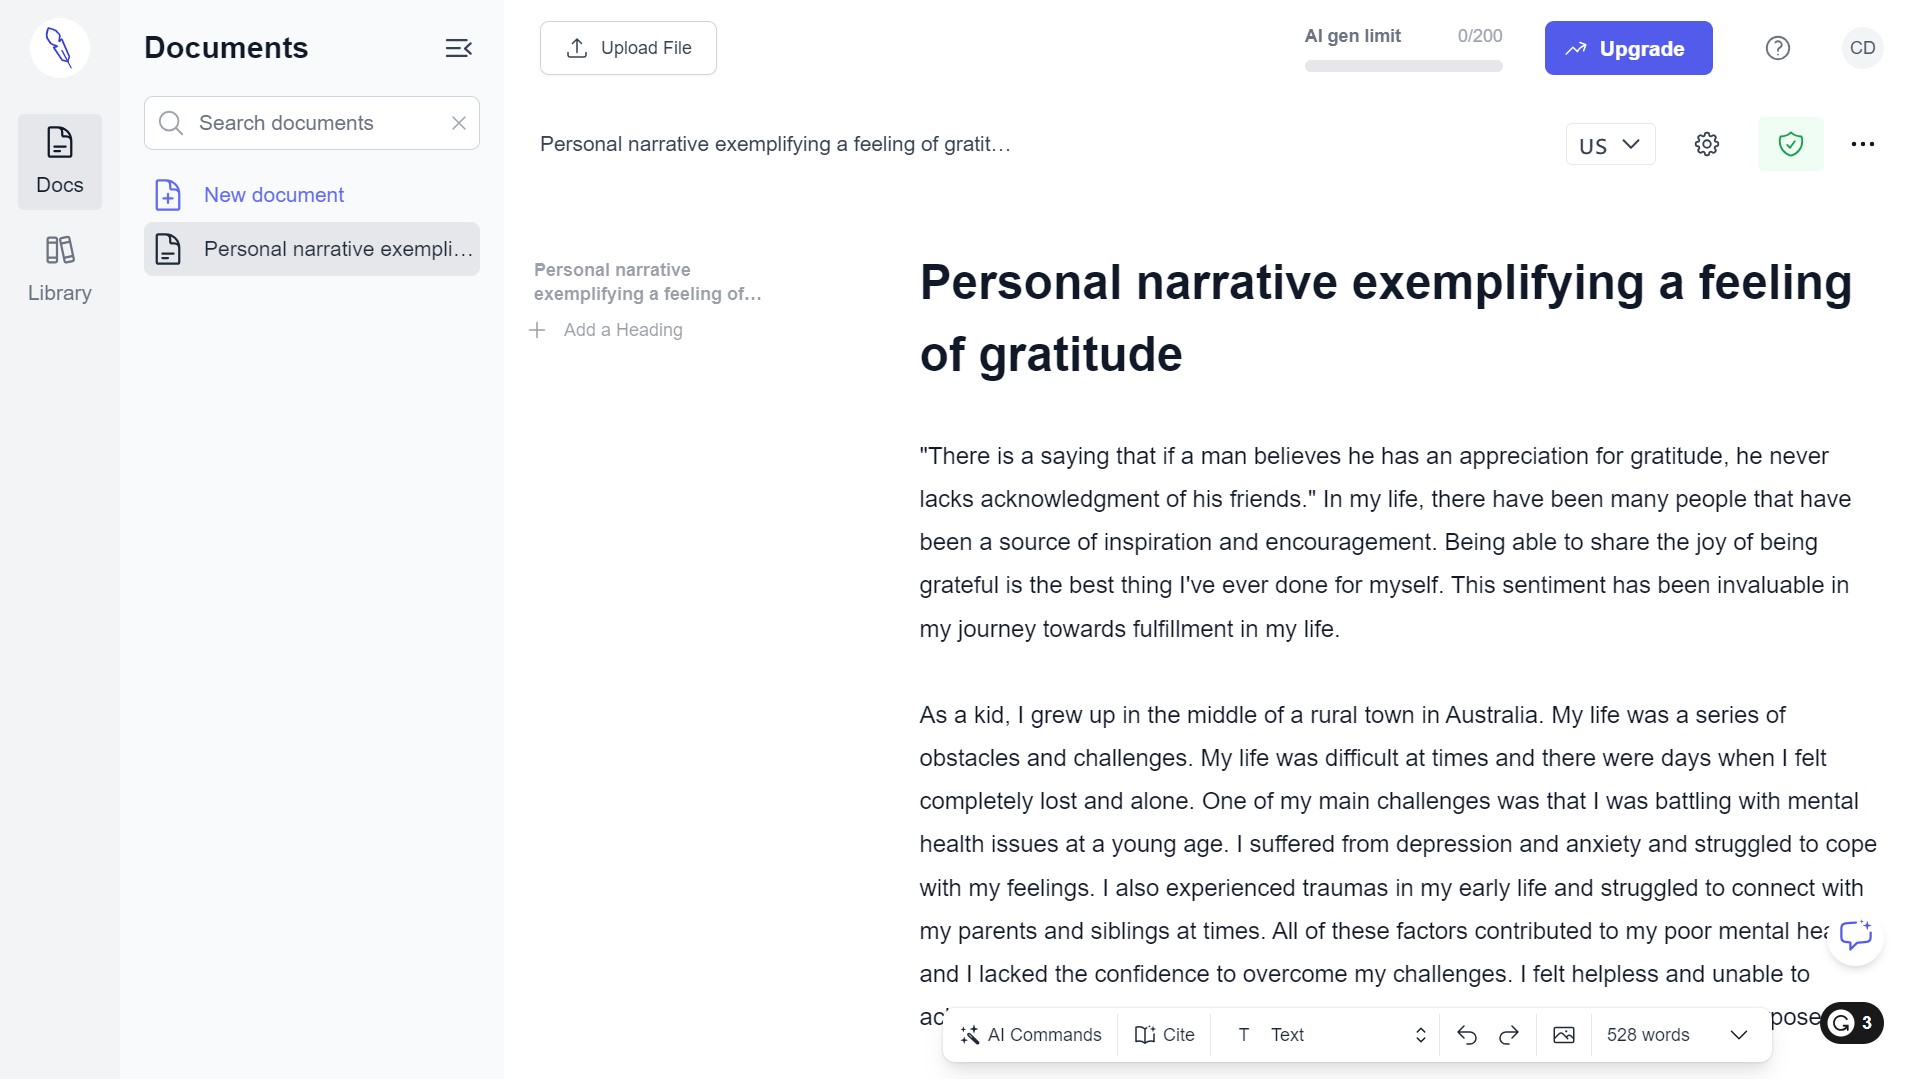This screenshot has width=1906, height=1079.
Task: Toggle the green shield check icon
Action: (1790, 145)
